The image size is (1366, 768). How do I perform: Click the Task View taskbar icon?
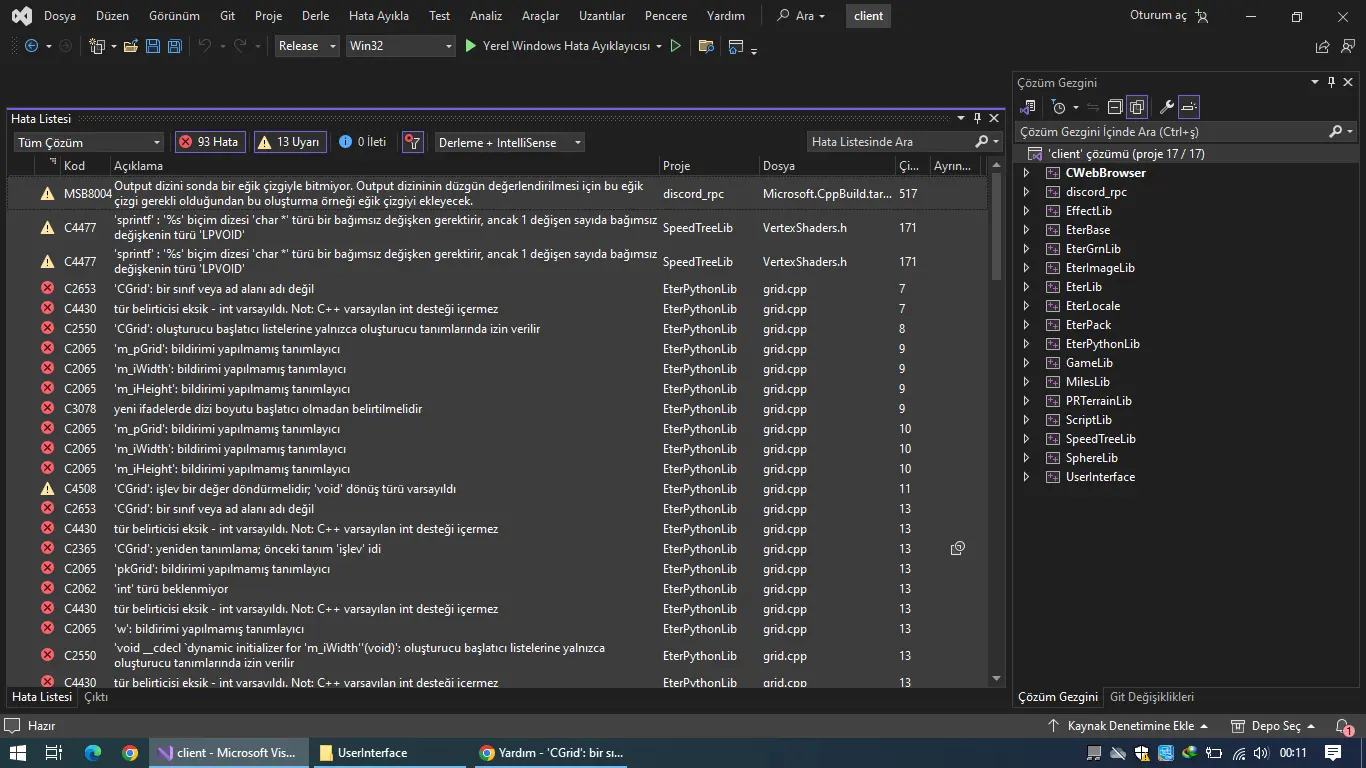(54, 753)
